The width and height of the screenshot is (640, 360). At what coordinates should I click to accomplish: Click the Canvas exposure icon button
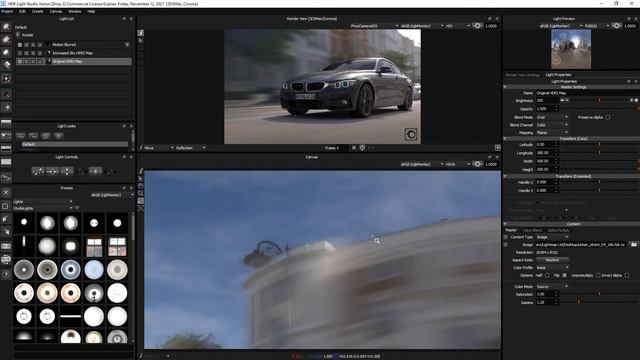point(477,164)
